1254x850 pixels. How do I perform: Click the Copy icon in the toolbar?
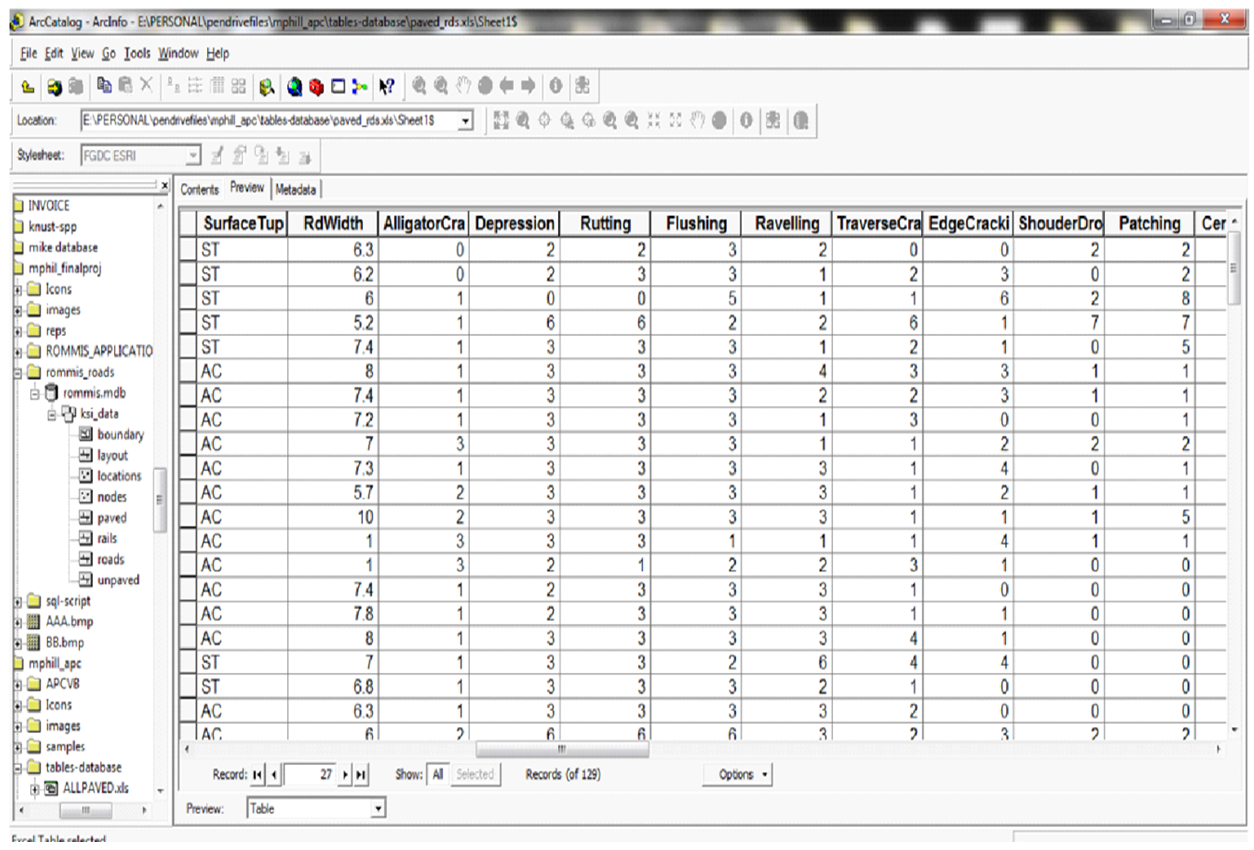(x=105, y=86)
